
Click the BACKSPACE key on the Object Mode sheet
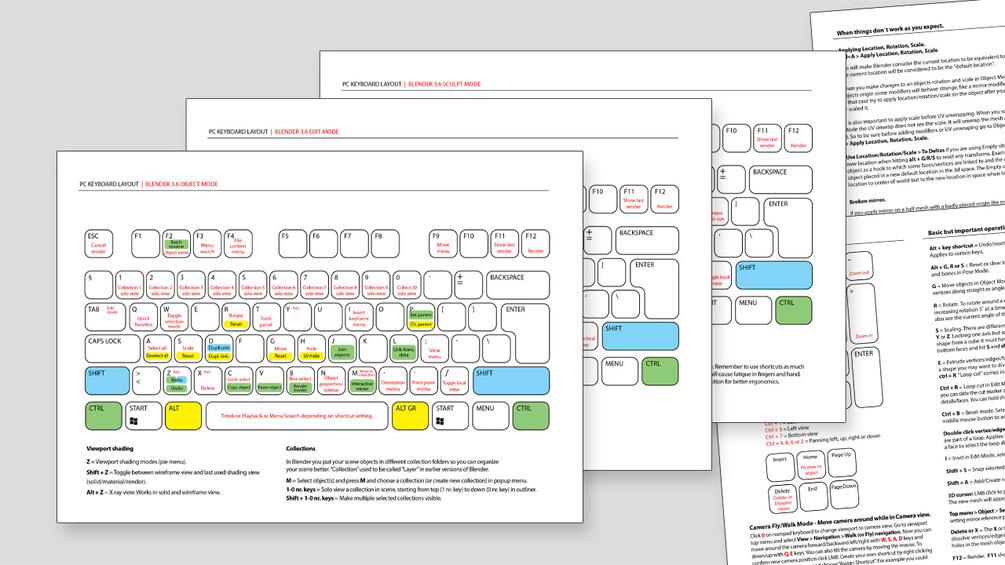pos(518,285)
